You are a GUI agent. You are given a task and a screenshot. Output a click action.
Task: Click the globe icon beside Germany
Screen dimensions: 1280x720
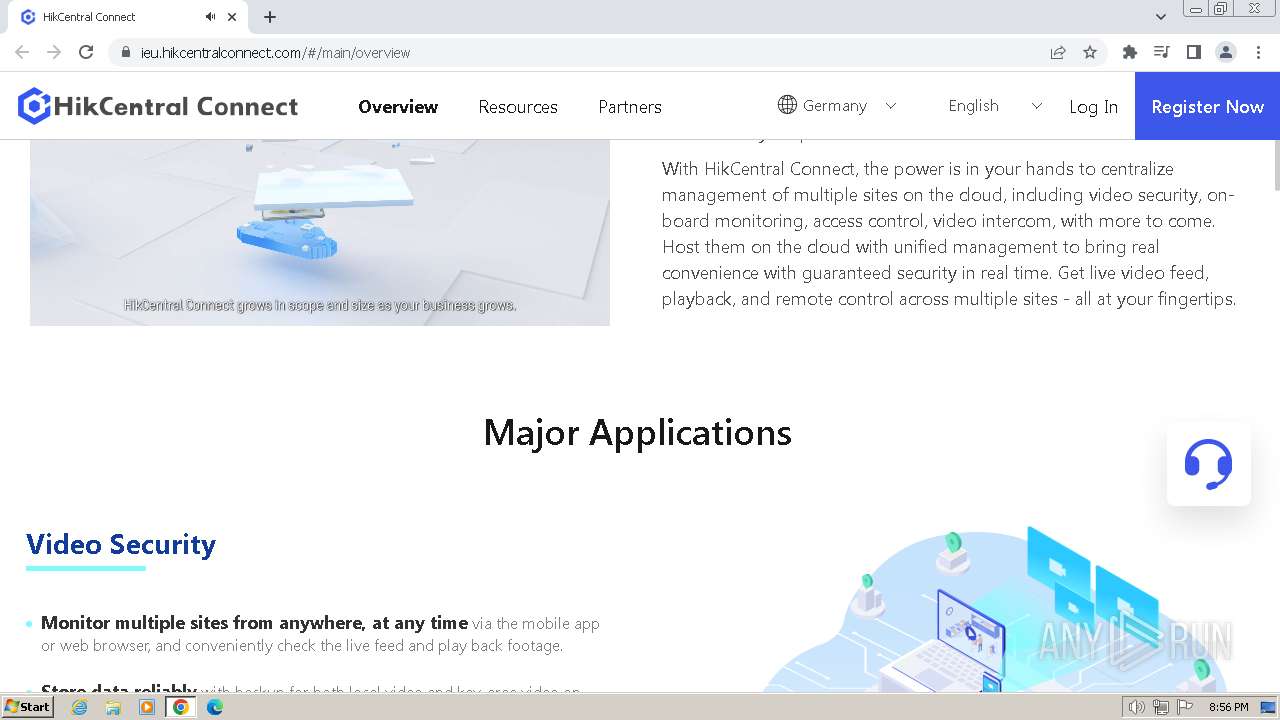click(x=787, y=105)
